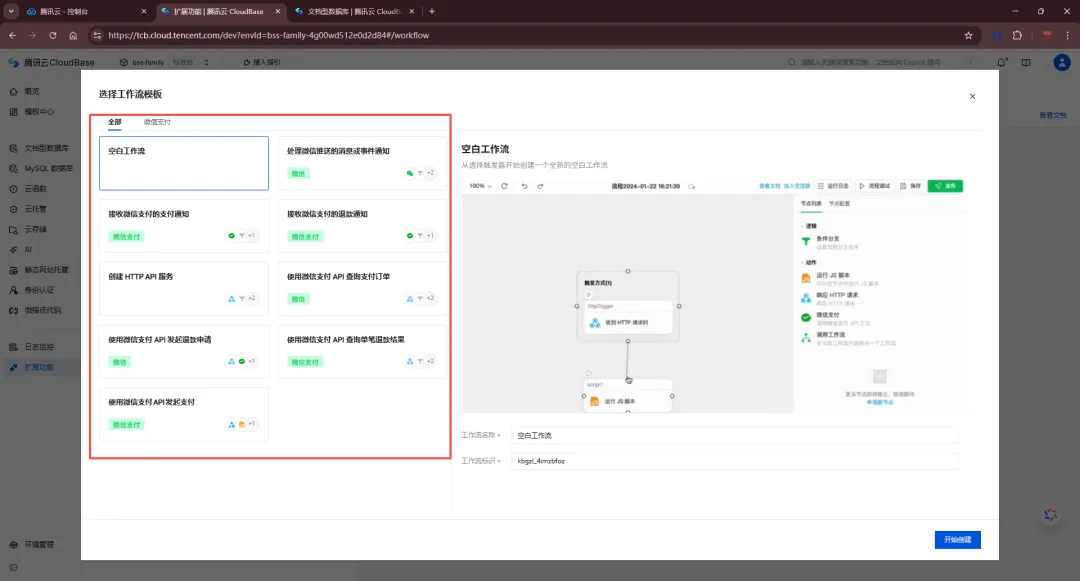
Task: Open 日志监控 in the sidebar
Action: point(39,347)
